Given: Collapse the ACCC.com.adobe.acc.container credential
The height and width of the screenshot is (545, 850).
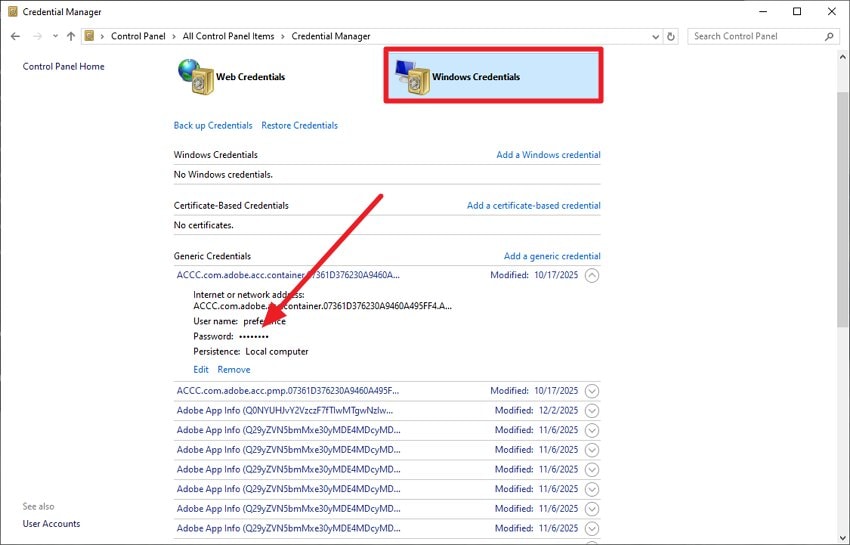Looking at the screenshot, I should tap(592, 275).
